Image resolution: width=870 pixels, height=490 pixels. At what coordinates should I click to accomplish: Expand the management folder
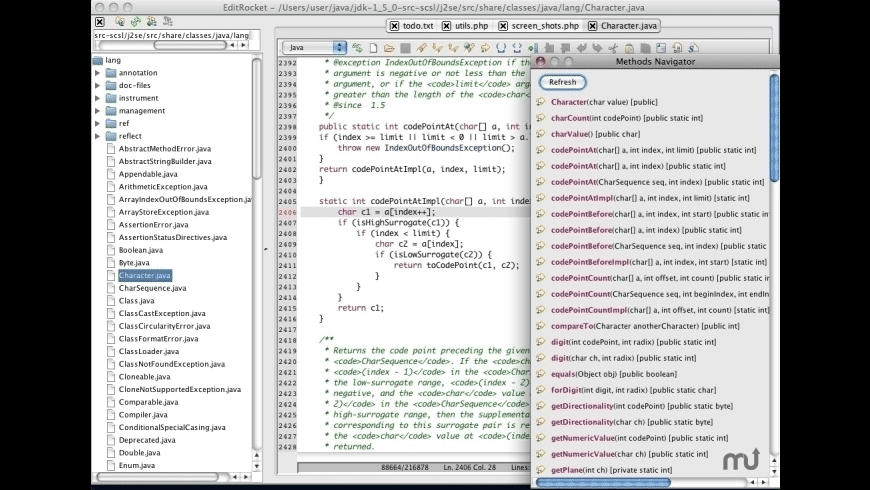[x=98, y=111]
